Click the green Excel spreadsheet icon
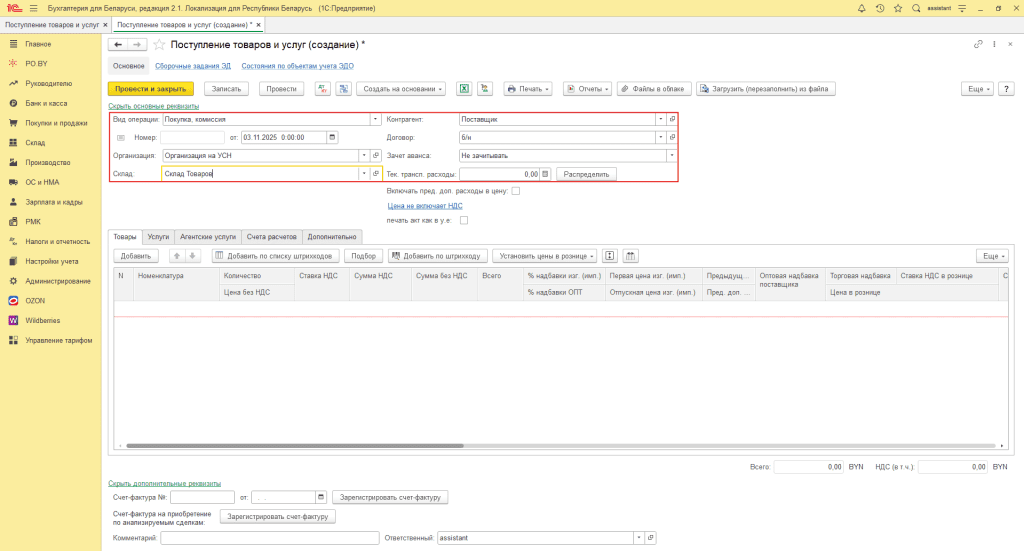Screen dimensions: 1024x551 click(464, 89)
